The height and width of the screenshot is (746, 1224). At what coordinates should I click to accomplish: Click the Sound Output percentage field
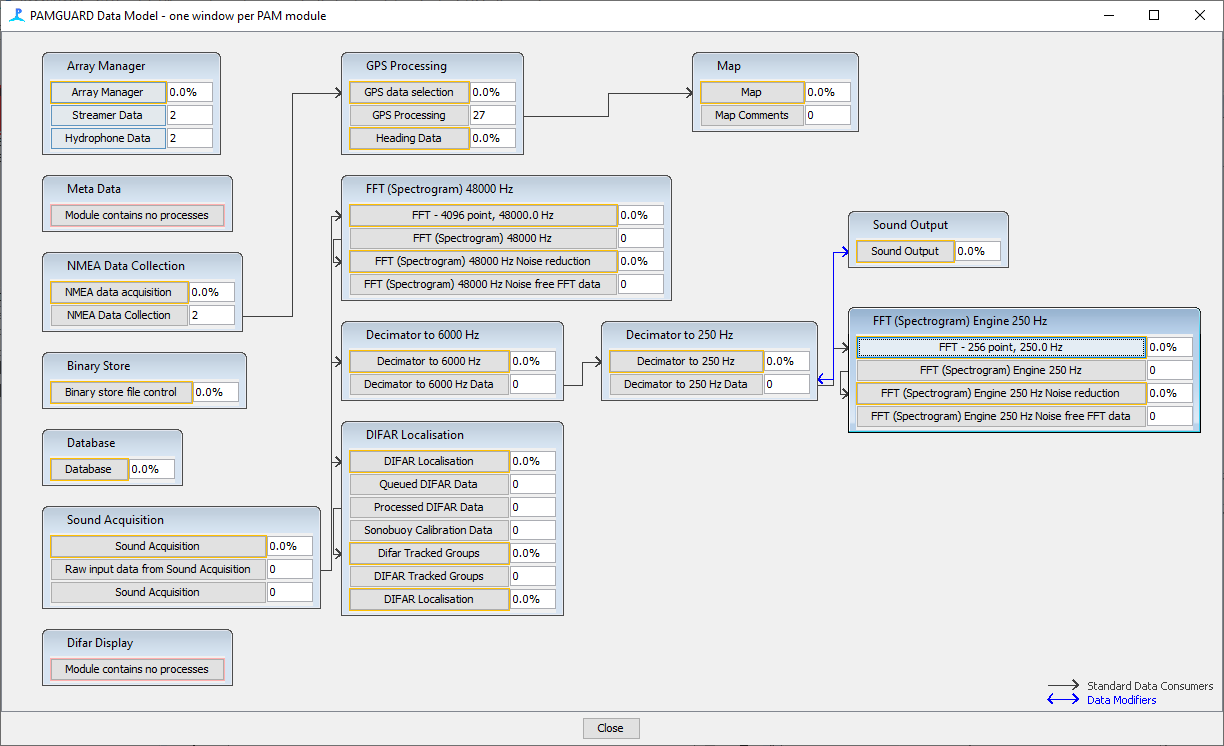(x=978, y=251)
